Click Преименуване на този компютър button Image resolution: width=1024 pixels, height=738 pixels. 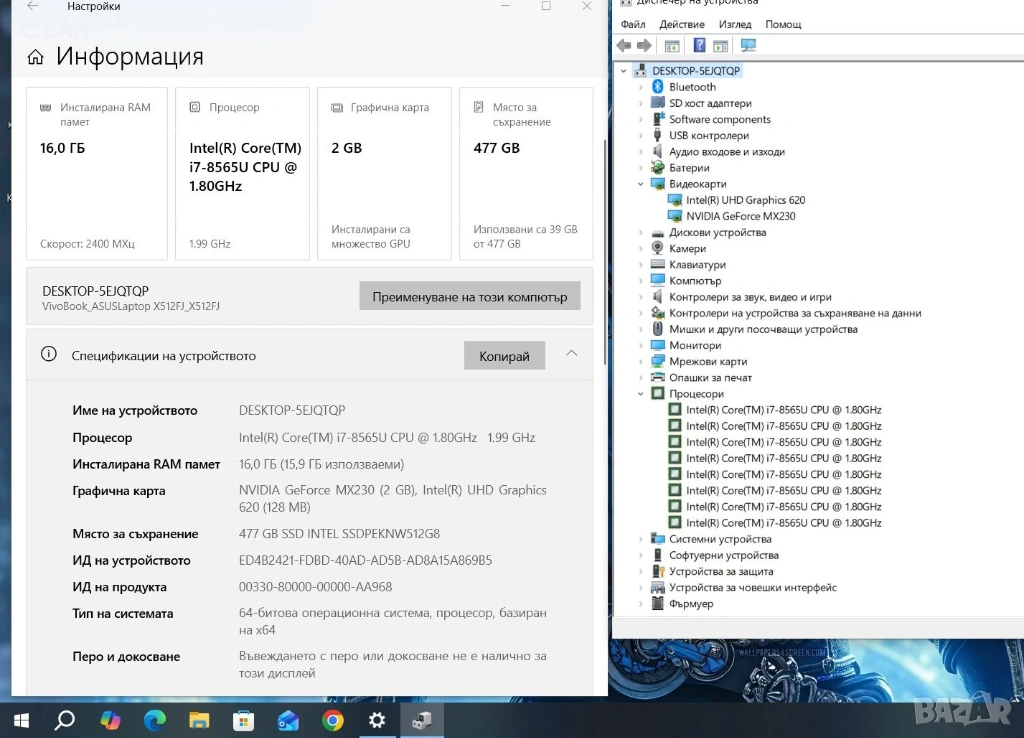[x=469, y=297]
